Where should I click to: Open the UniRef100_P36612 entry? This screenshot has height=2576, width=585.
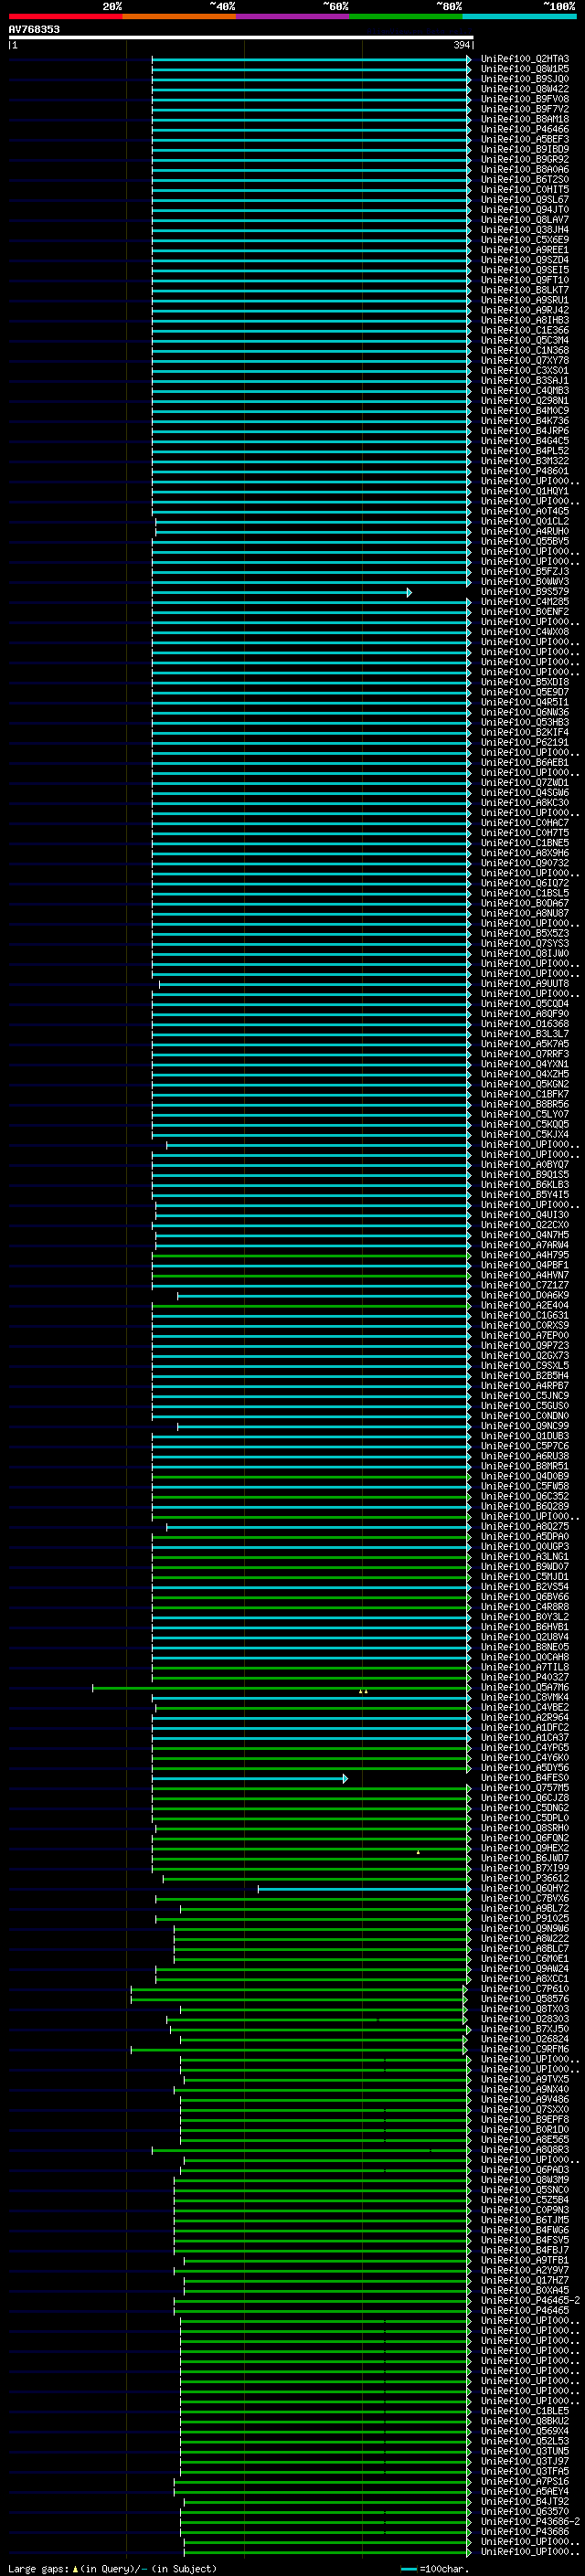point(525,1878)
